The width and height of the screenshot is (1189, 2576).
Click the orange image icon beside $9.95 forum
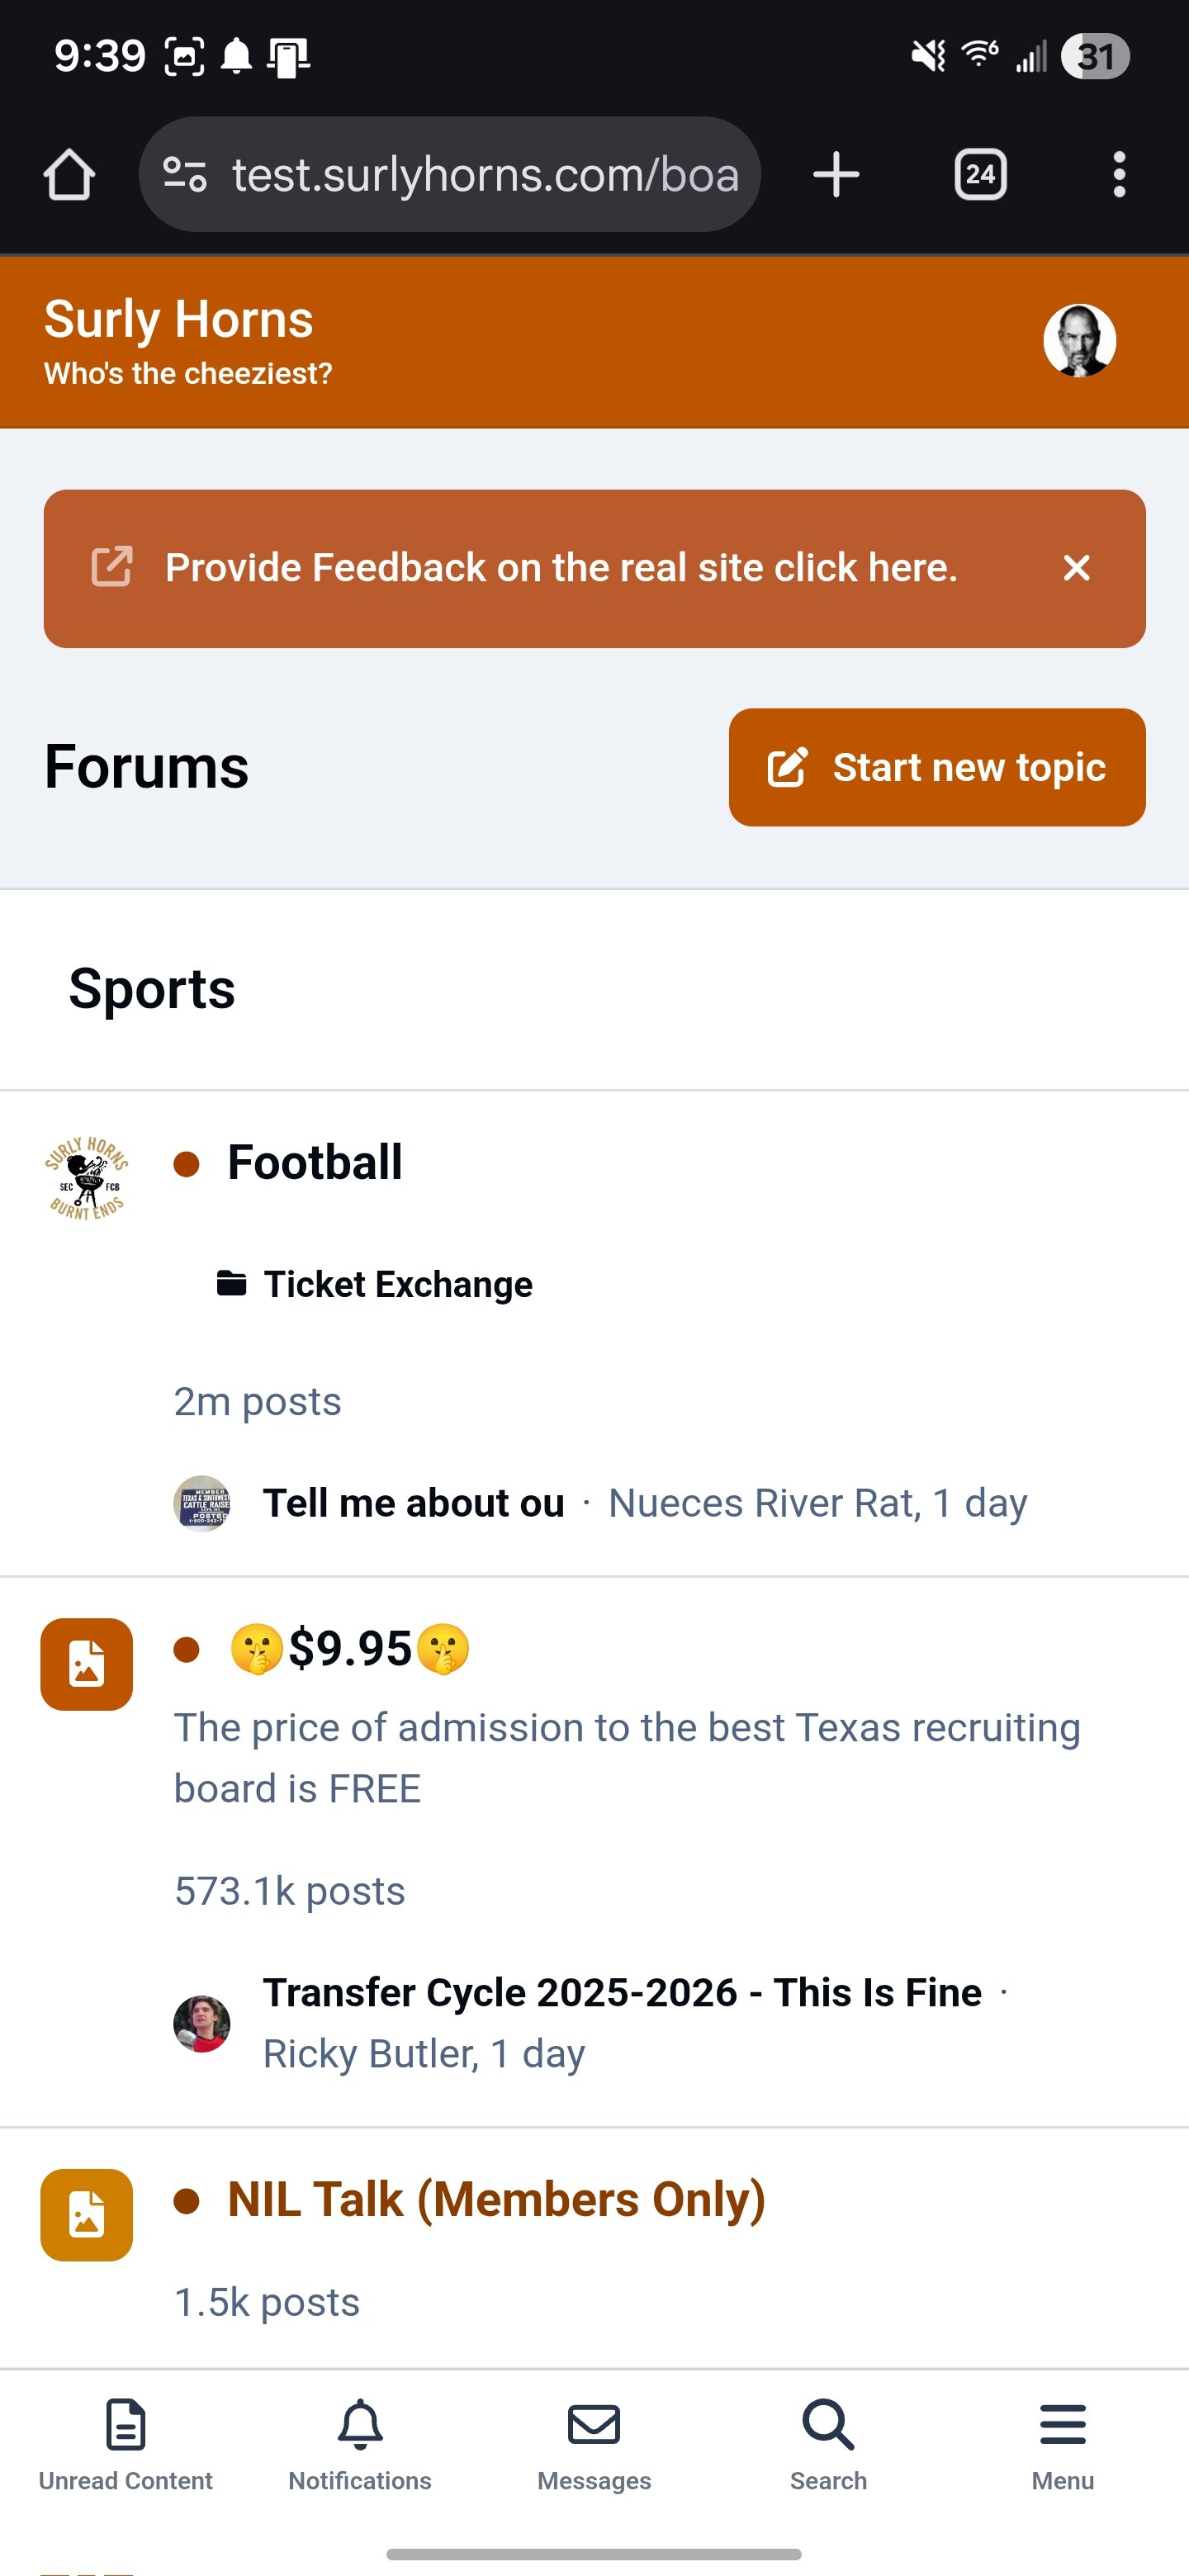(87, 1665)
